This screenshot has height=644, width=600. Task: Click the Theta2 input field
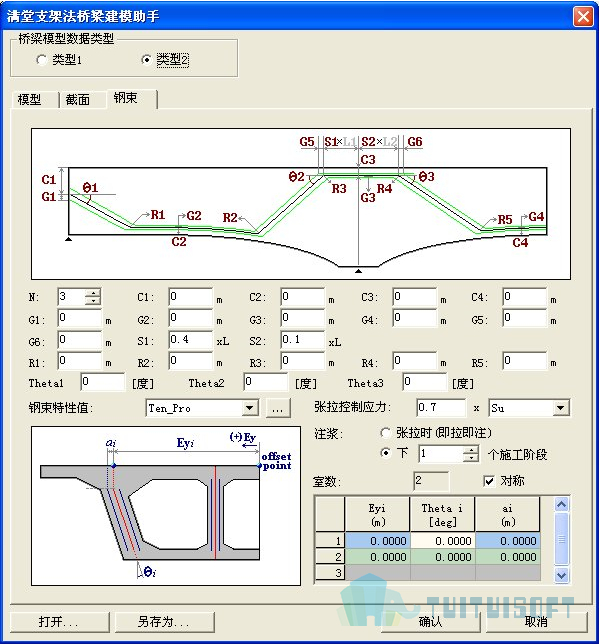[x=266, y=382]
